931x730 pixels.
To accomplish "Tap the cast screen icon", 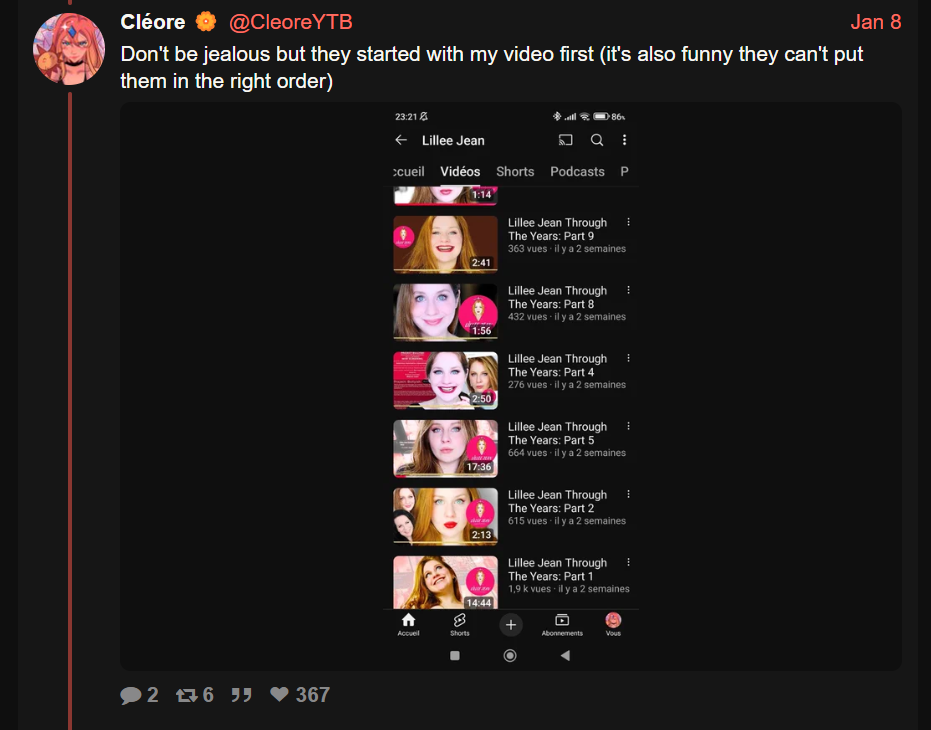I will [566, 140].
